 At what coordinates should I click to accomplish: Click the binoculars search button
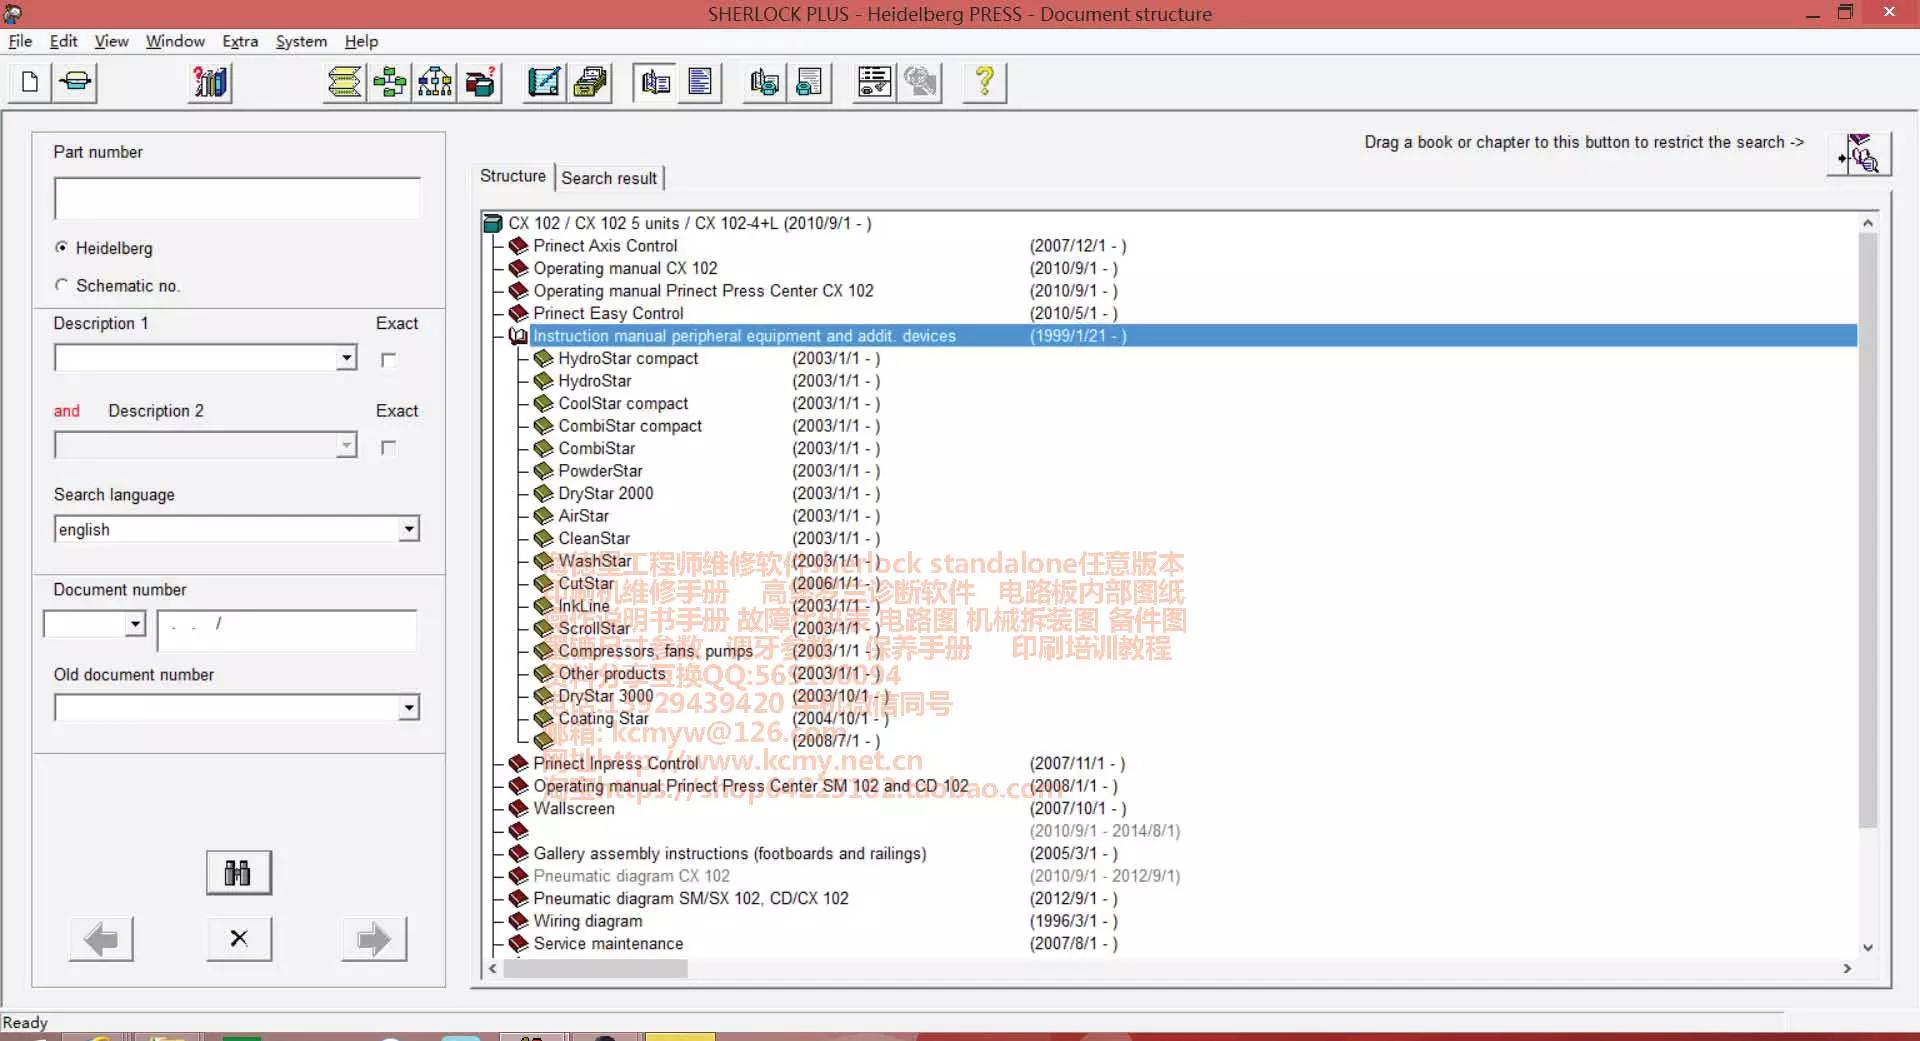[x=238, y=873]
